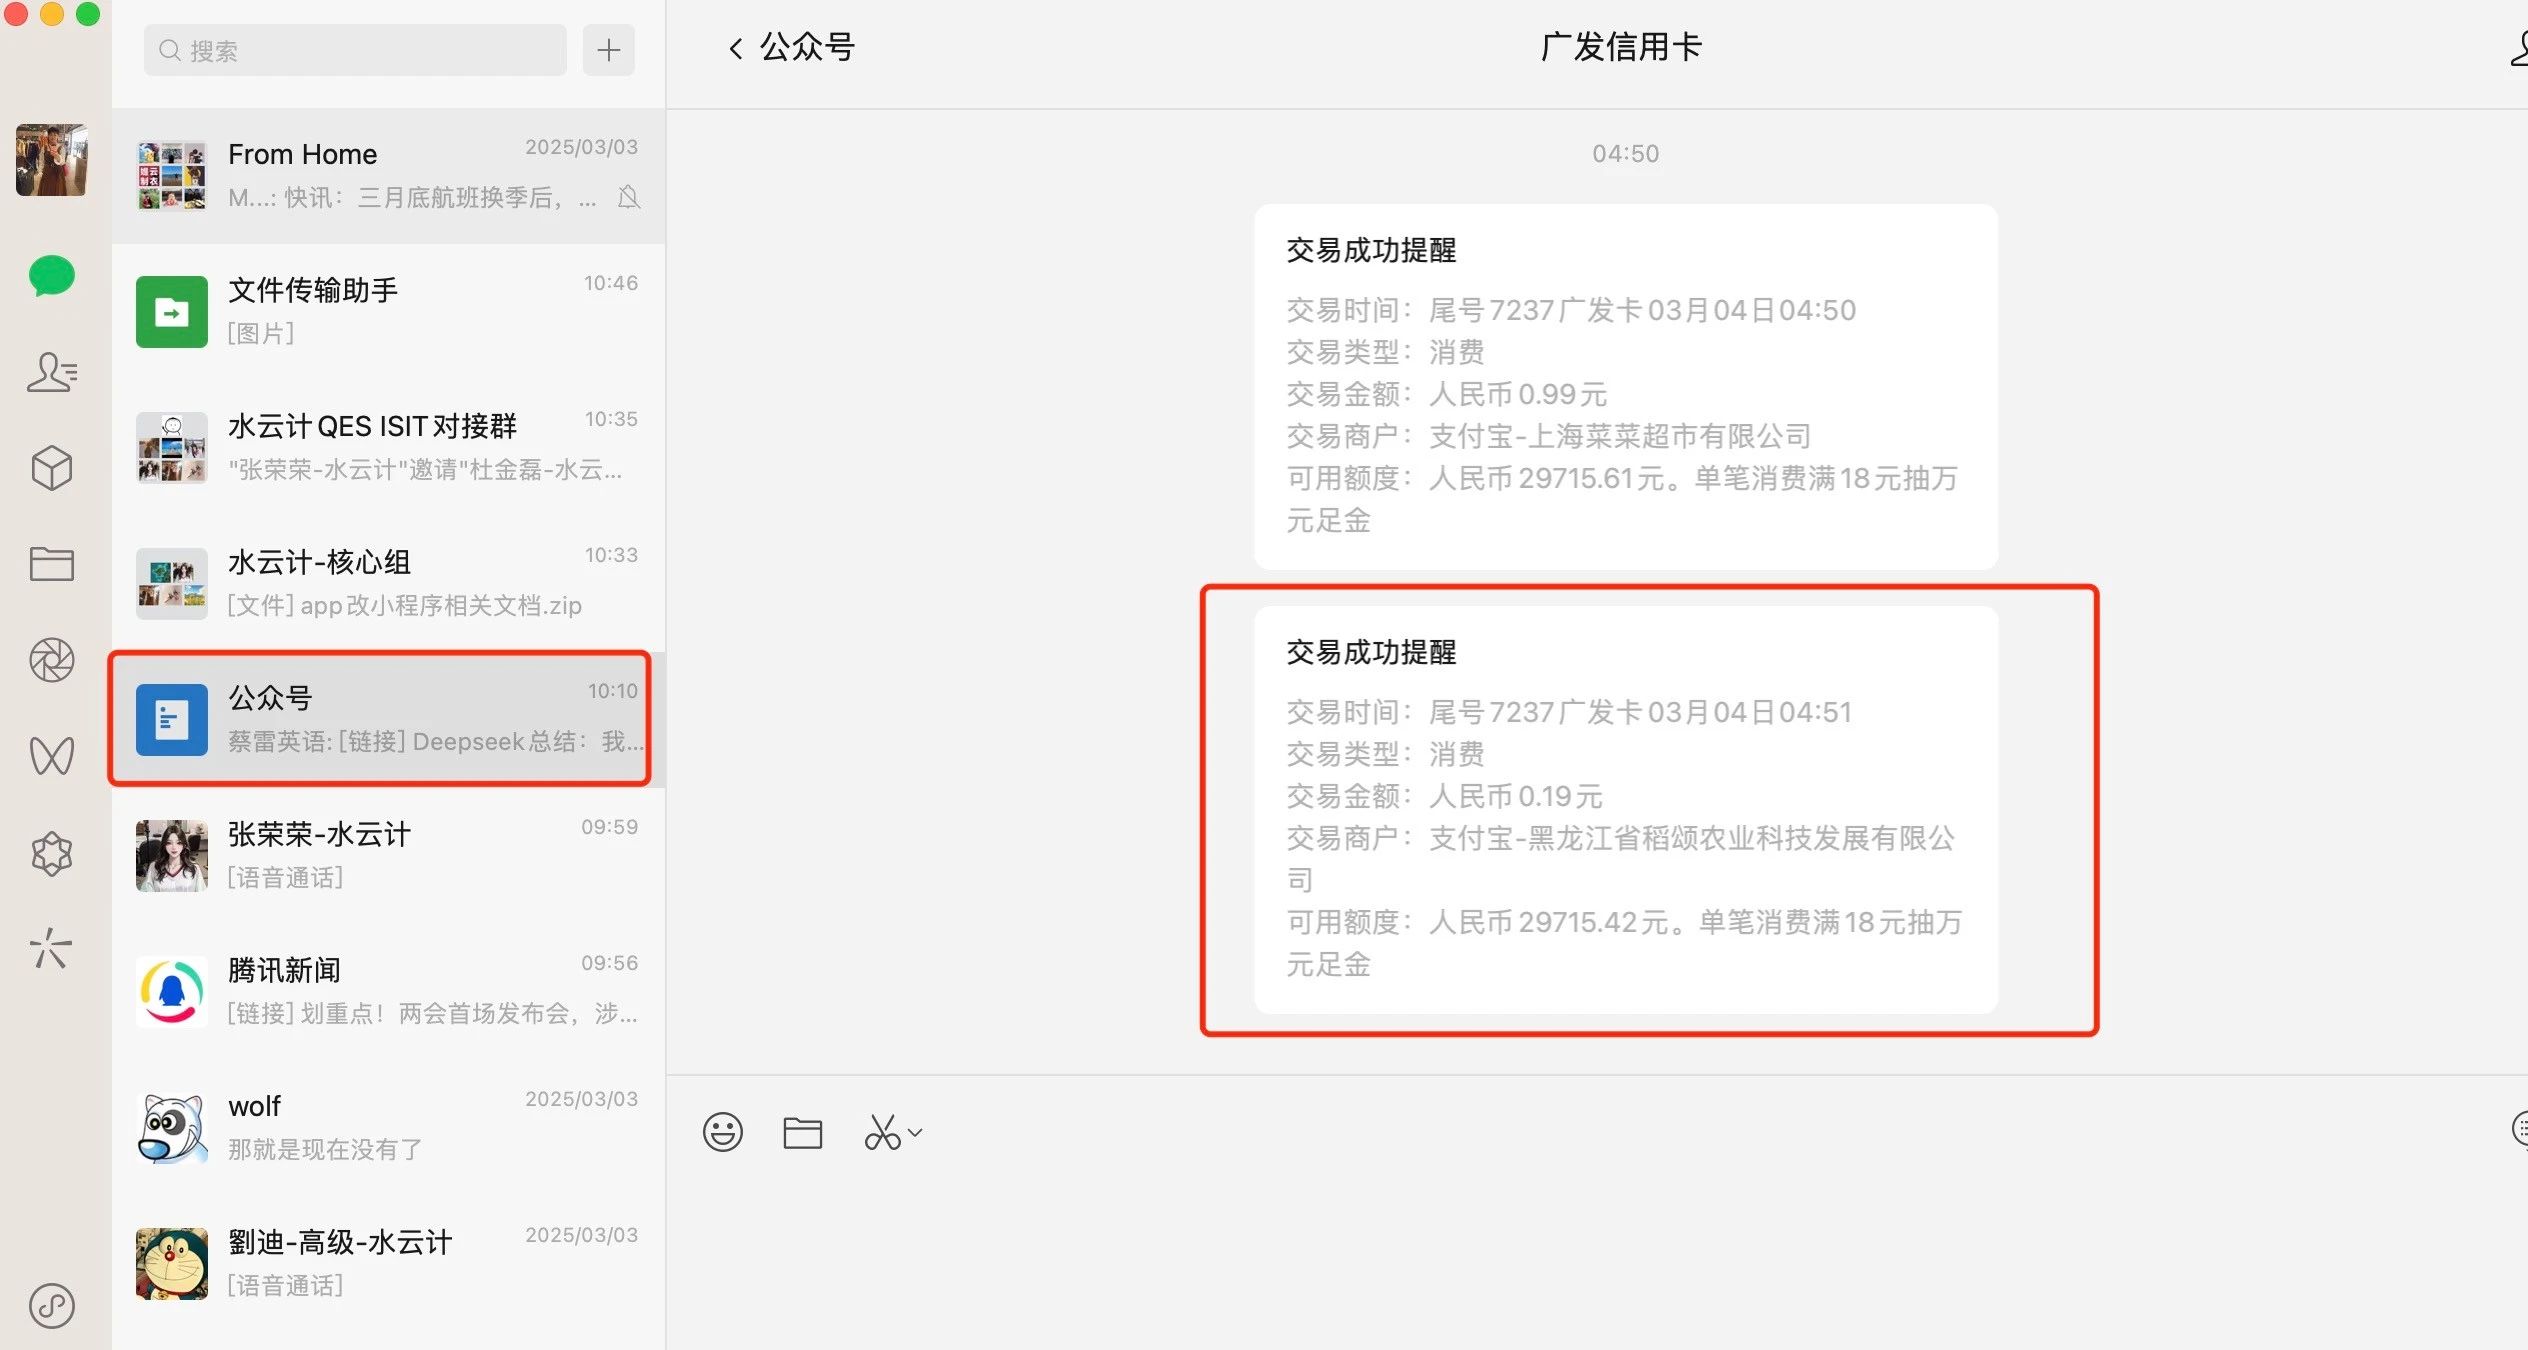Open the 劉迪-高级-水云计 chat
This screenshot has width=2528, height=1350.
(x=388, y=1264)
